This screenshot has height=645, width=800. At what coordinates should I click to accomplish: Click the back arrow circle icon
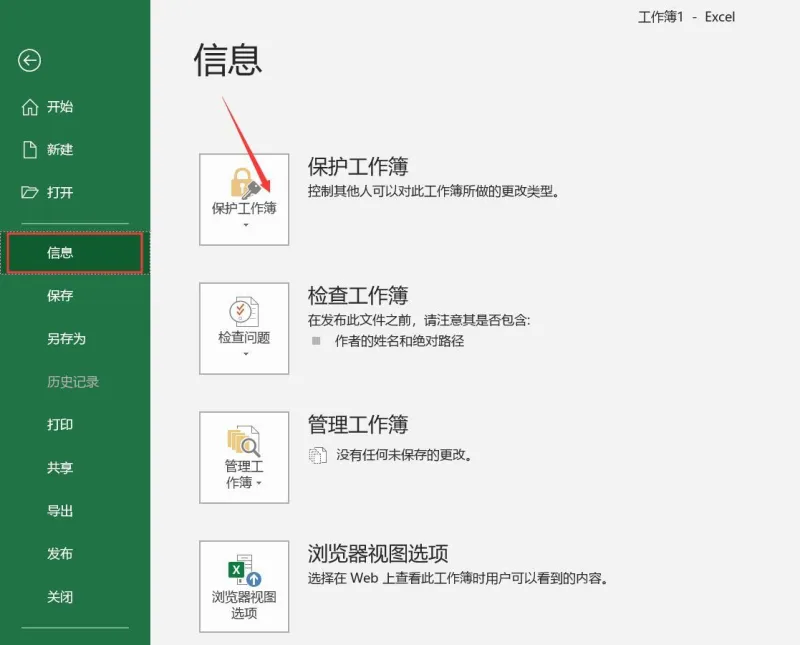(30, 61)
